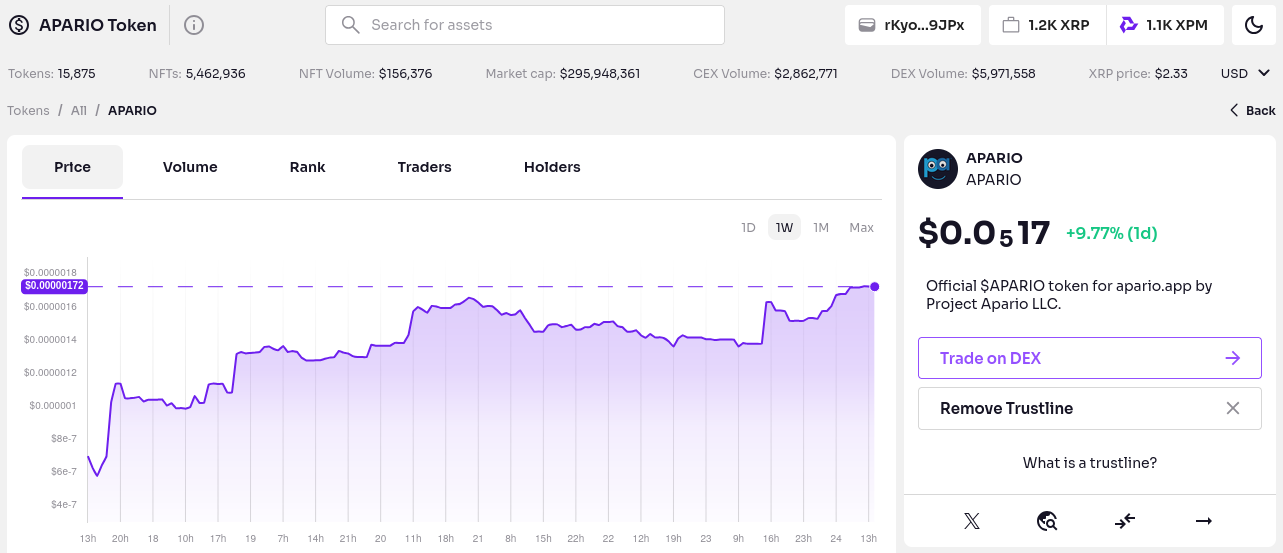Open the 1.2K XRP balance button
This screenshot has height=553, width=1283.
[1047, 25]
